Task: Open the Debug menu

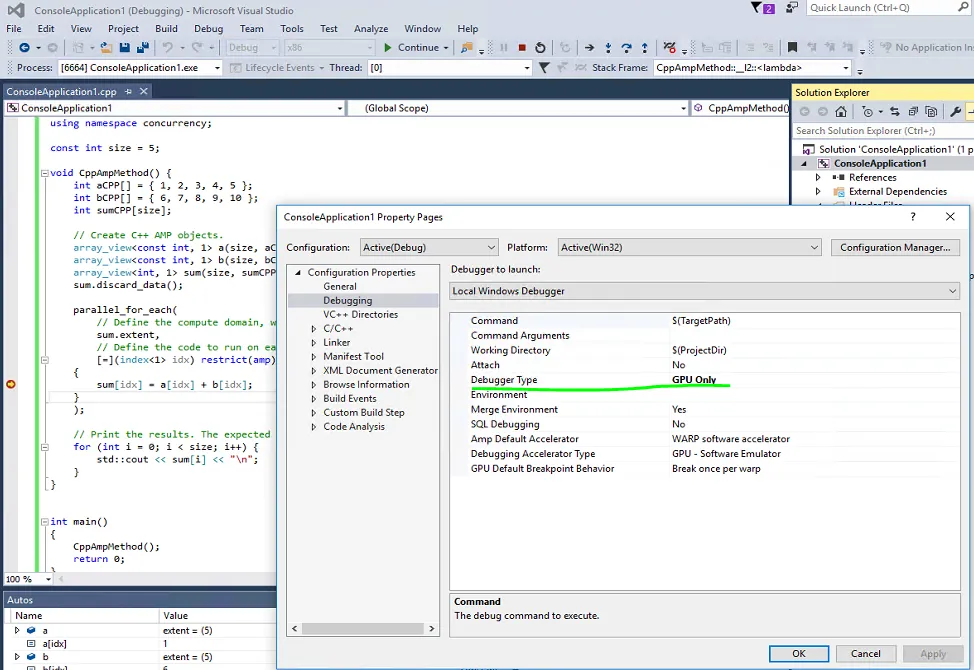Action: [208, 29]
